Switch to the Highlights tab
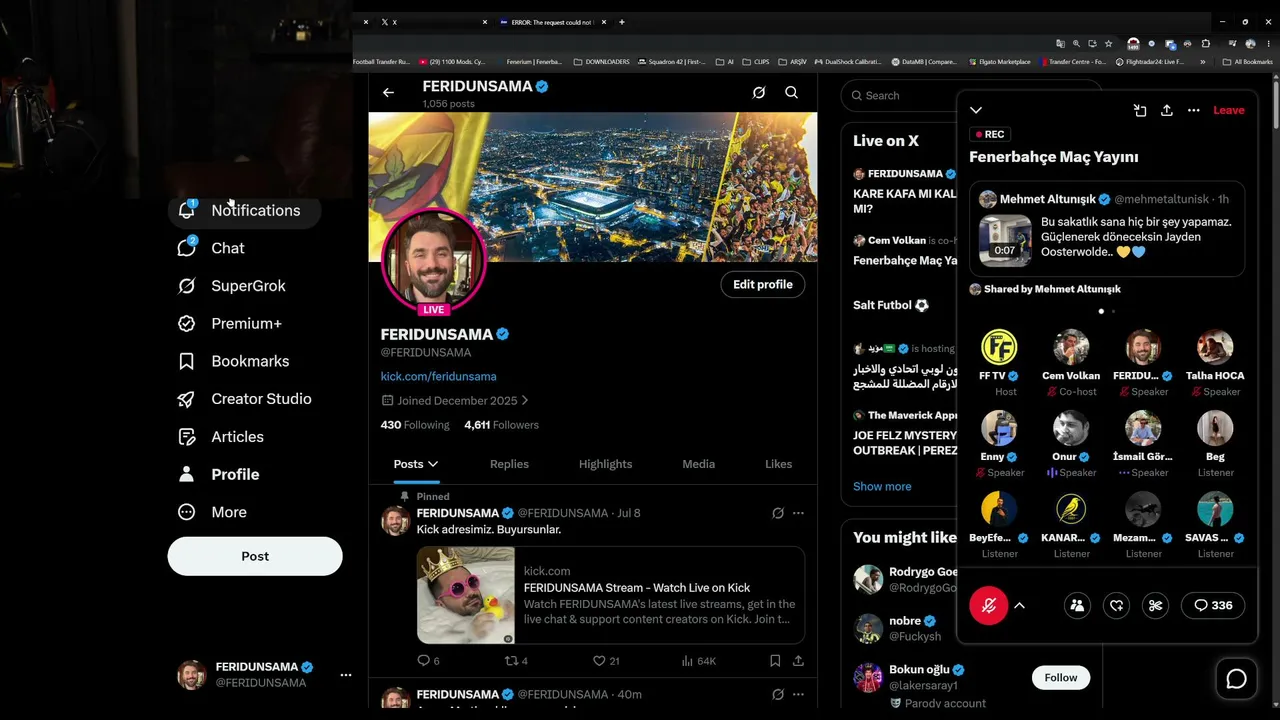The height and width of the screenshot is (720, 1280). [605, 464]
